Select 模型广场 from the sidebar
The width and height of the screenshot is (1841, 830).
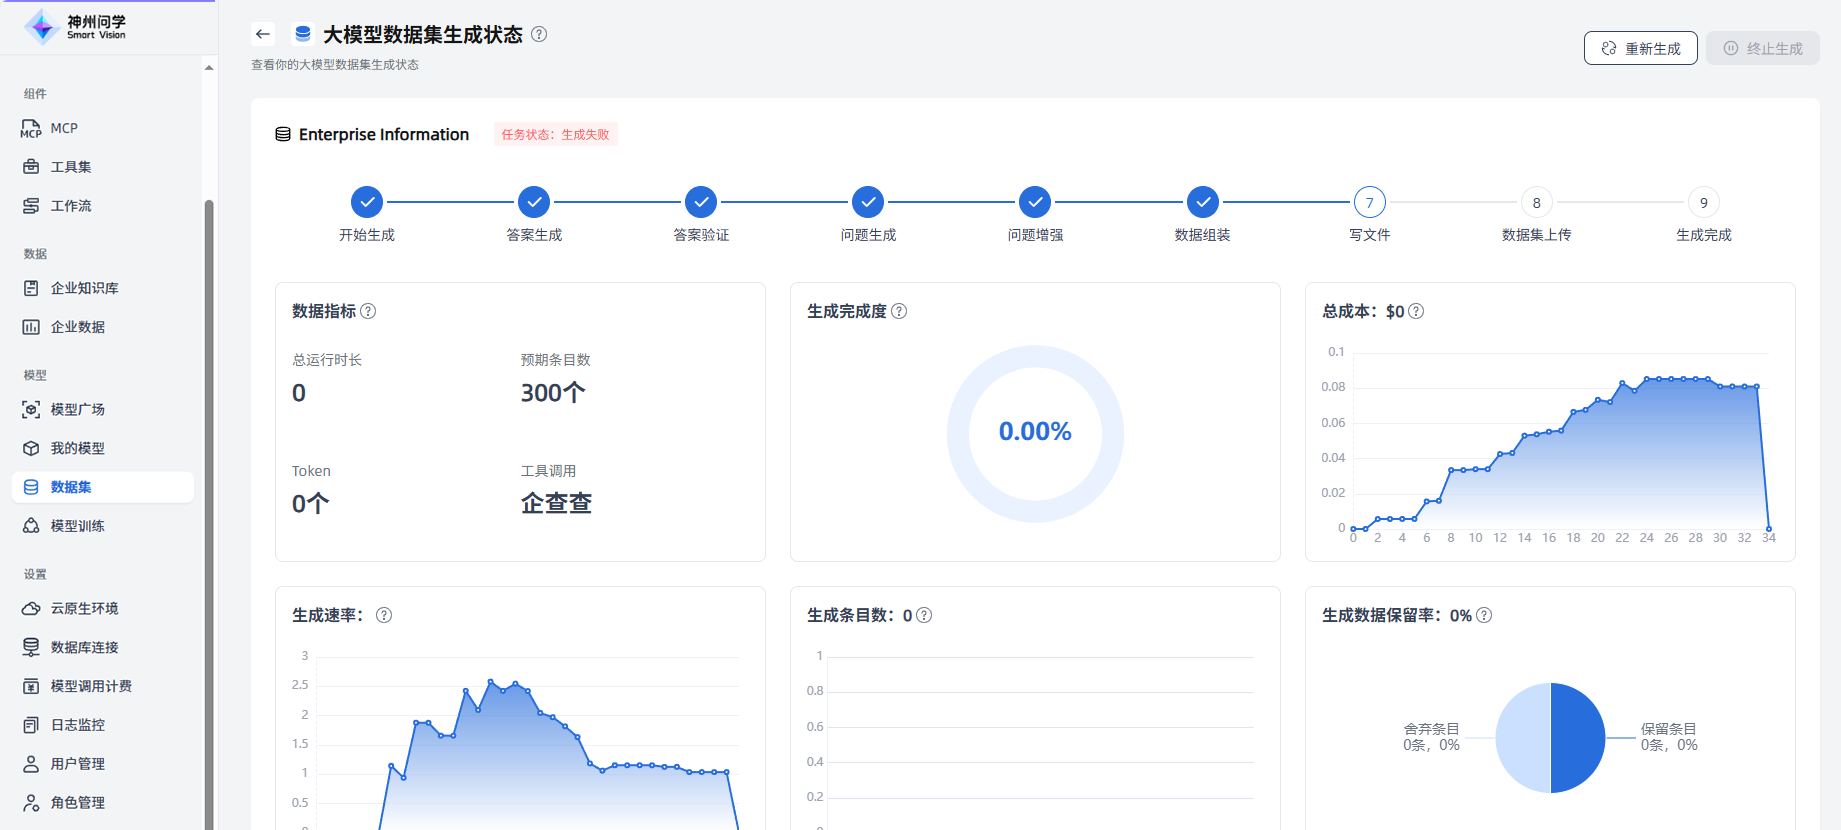[x=77, y=409]
